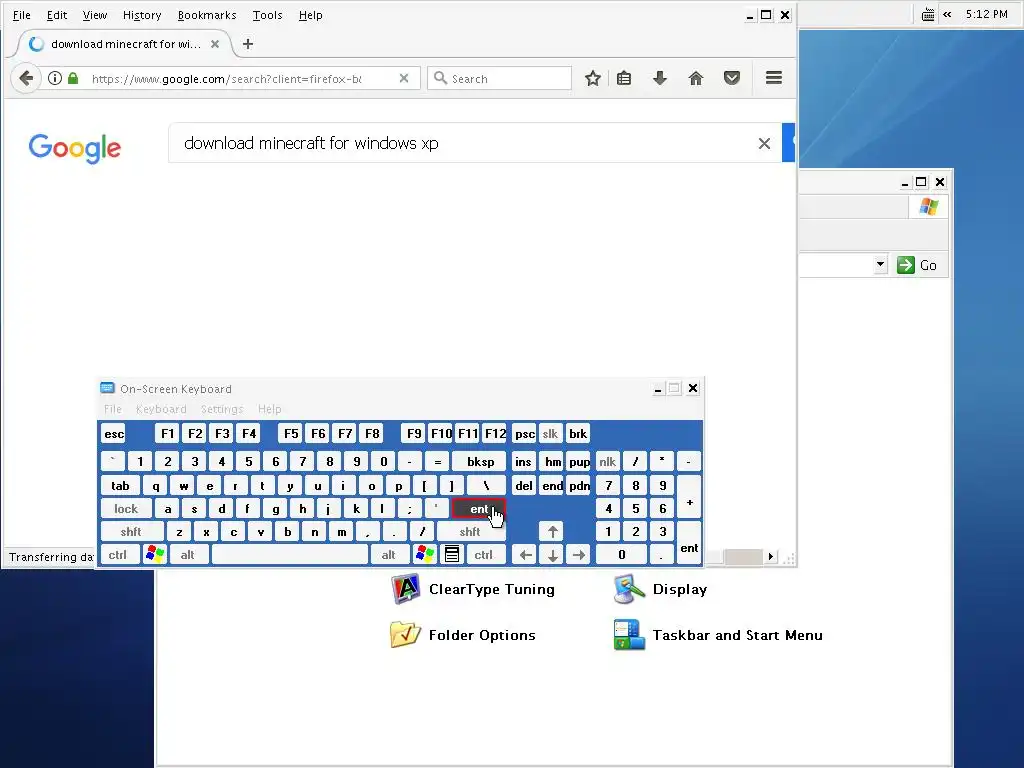Click the bksp key on On-Screen Keyboard
Viewport: 1024px width, 768px height.
click(480, 462)
